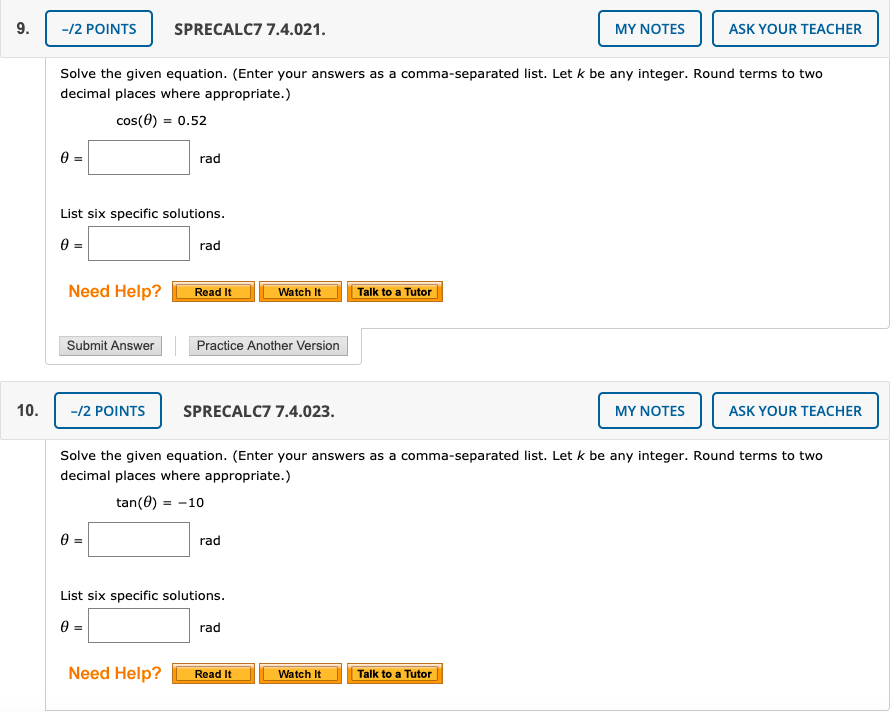
Task: Click Talk to a Tutor for question 9
Action: 395,292
